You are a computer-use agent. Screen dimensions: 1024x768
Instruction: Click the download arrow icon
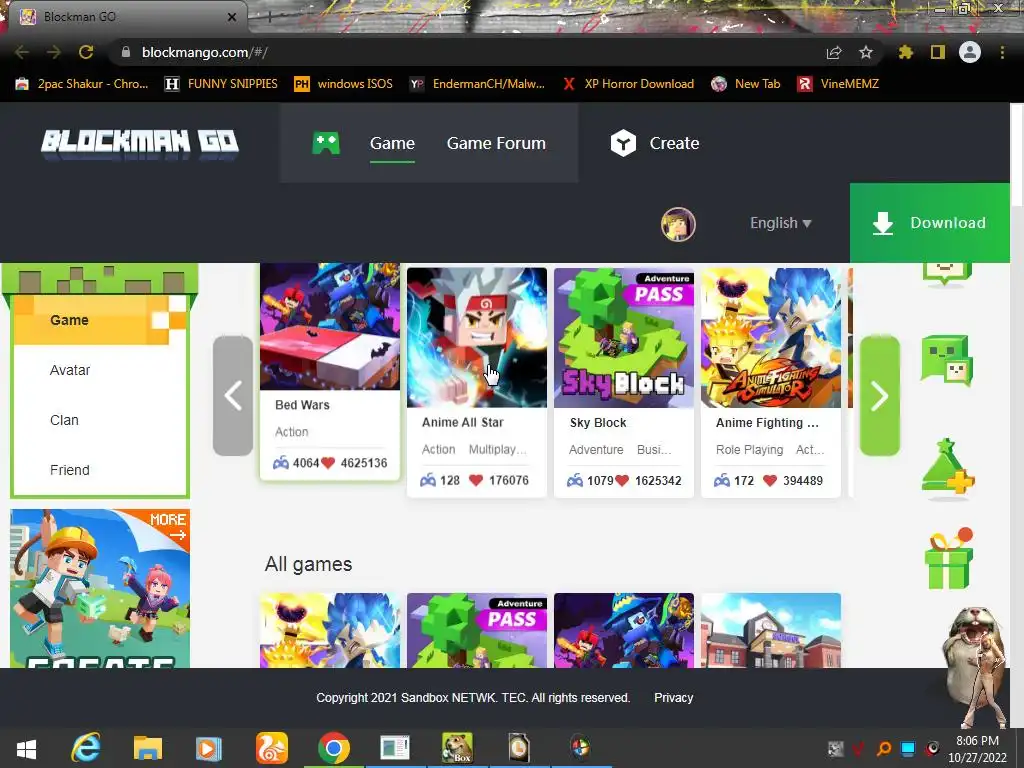pos(883,223)
